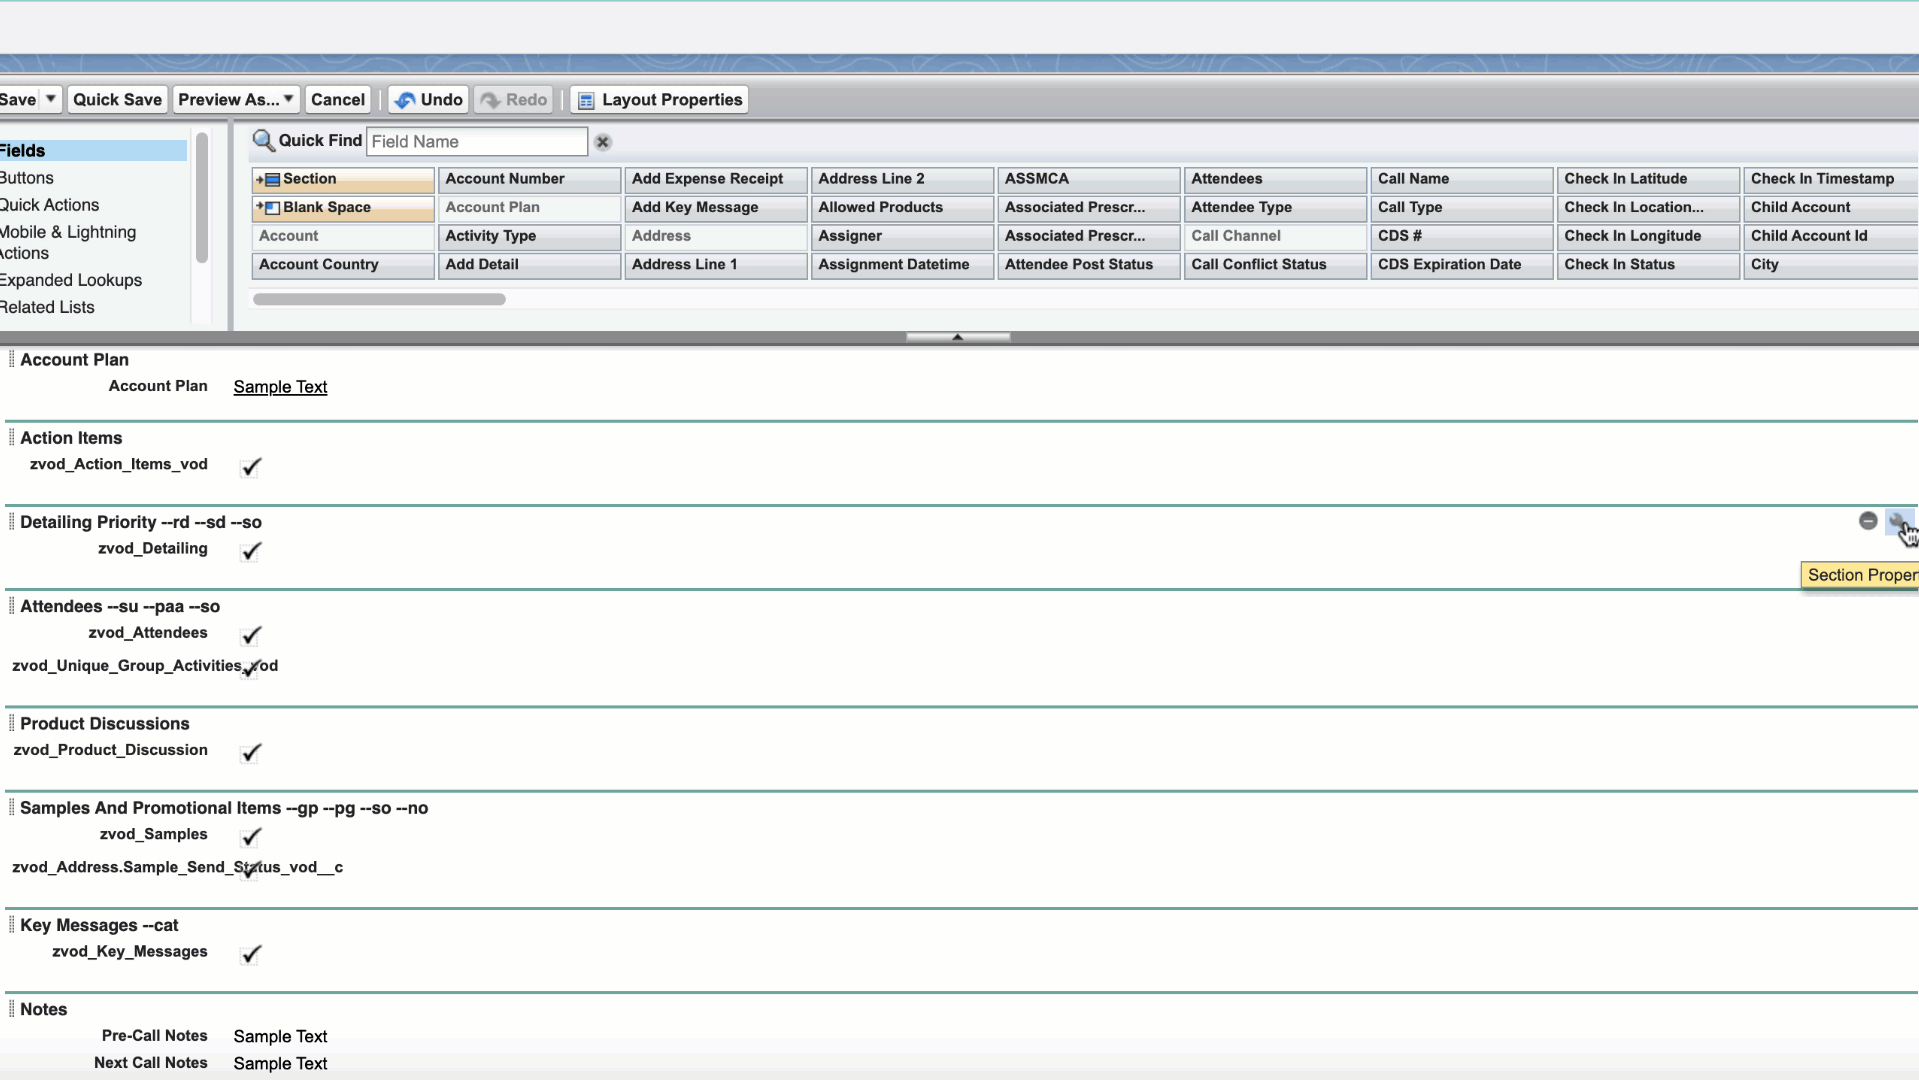The width and height of the screenshot is (1919, 1080).
Task: Click the zvod_Product_Discussion checkmark
Action: tap(251, 753)
